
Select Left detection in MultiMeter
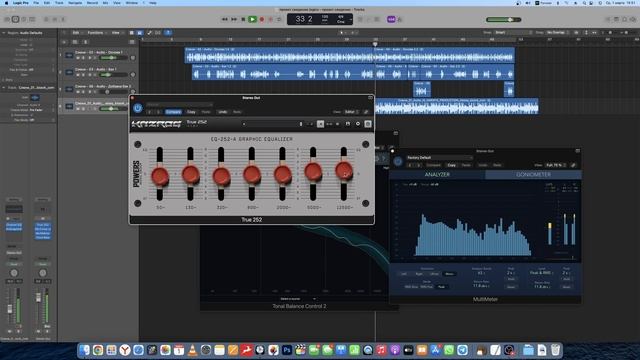coord(404,274)
